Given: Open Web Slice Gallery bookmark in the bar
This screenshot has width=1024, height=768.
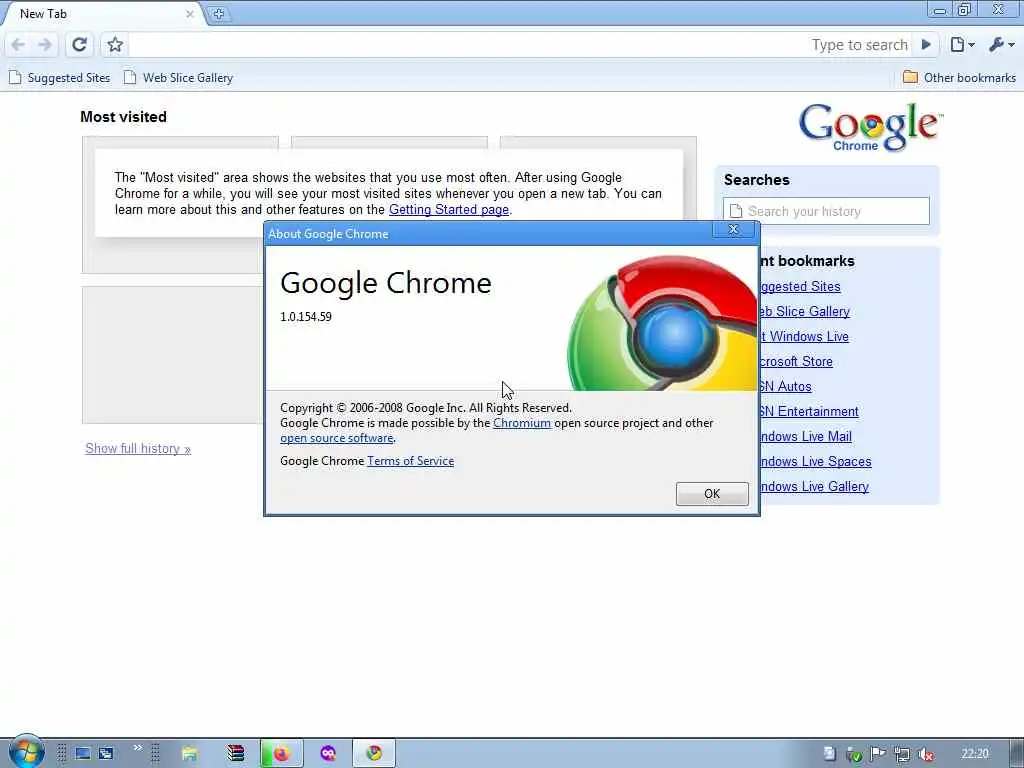Looking at the screenshot, I should click(178, 78).
